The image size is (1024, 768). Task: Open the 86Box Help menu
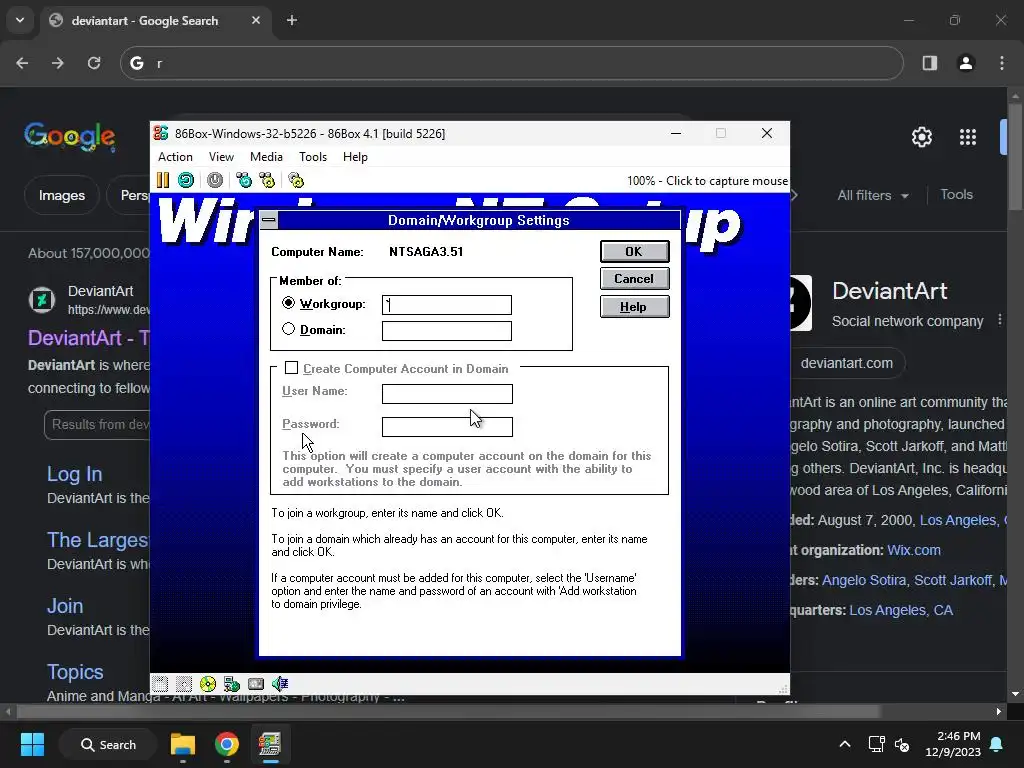coord(355,157)
